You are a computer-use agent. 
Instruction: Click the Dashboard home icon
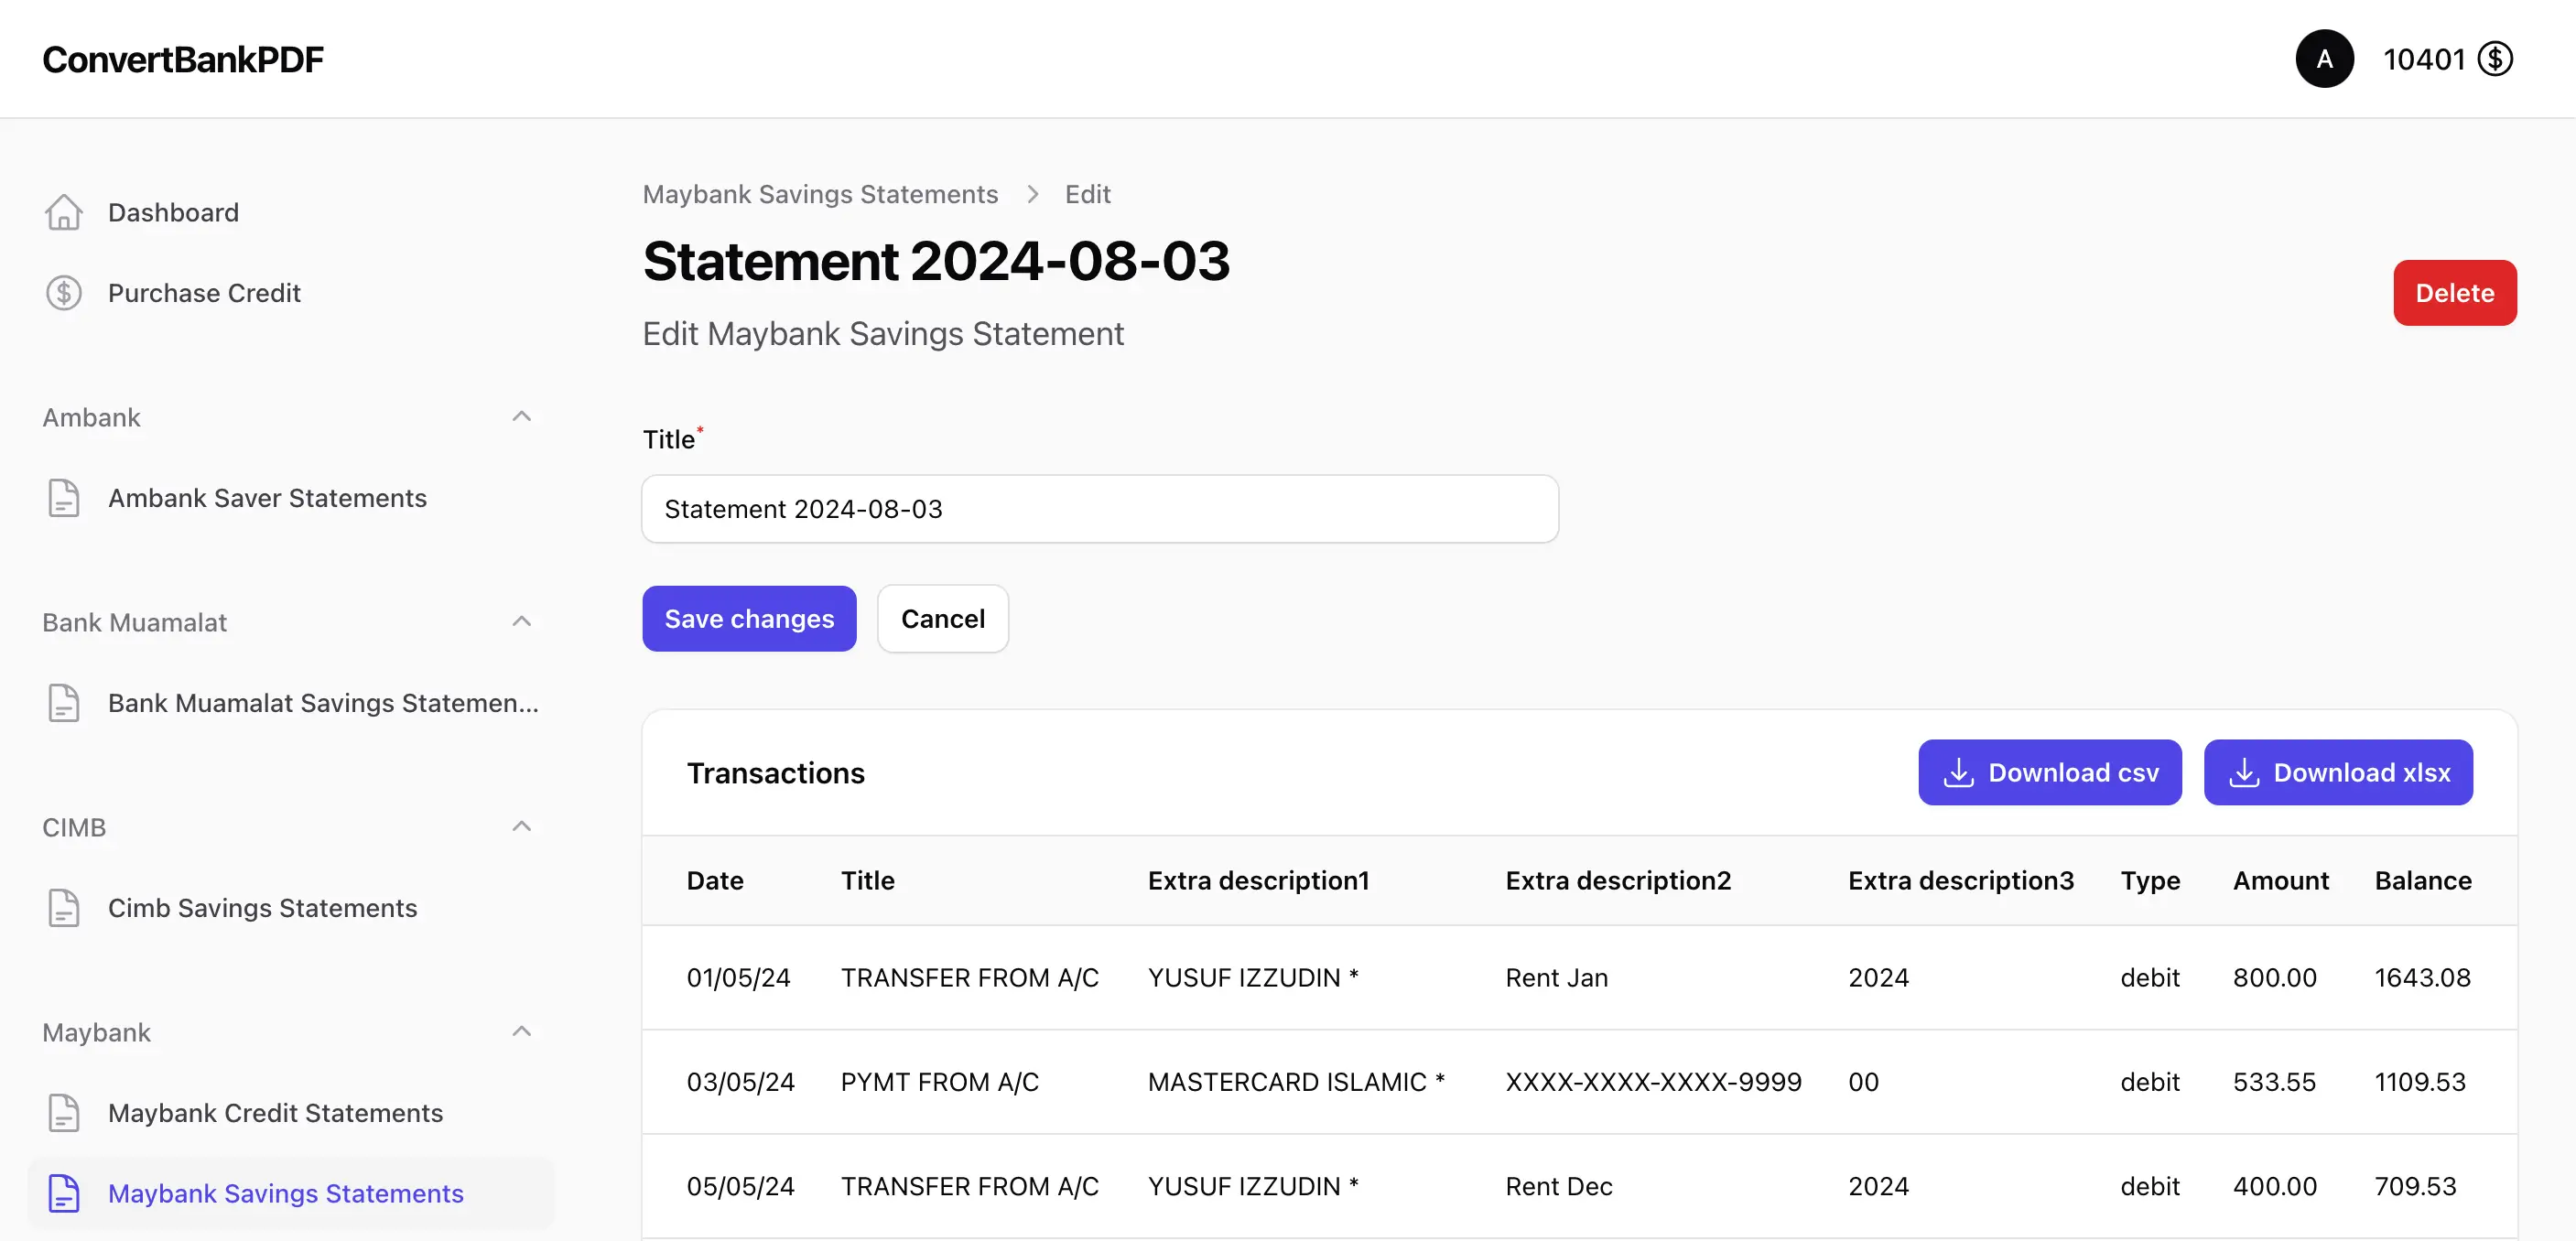click(x=64, y=212)
